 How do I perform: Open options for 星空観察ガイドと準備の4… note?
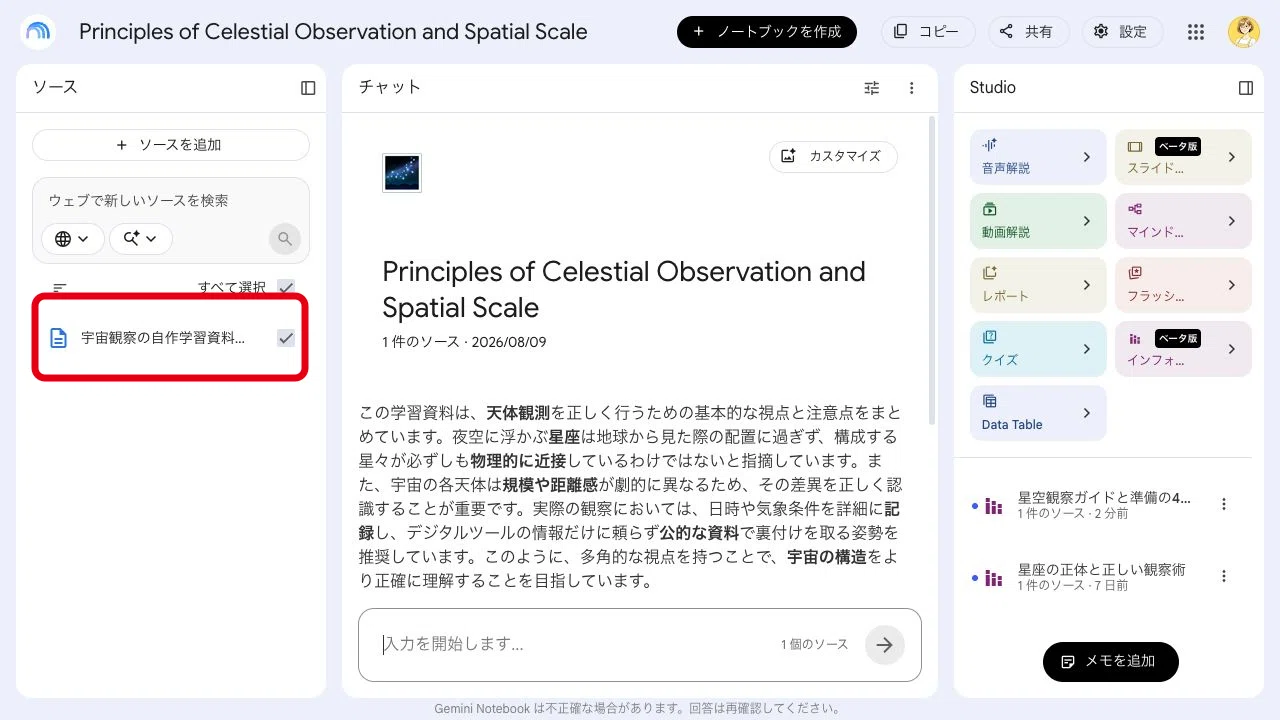click(1224, 505)
